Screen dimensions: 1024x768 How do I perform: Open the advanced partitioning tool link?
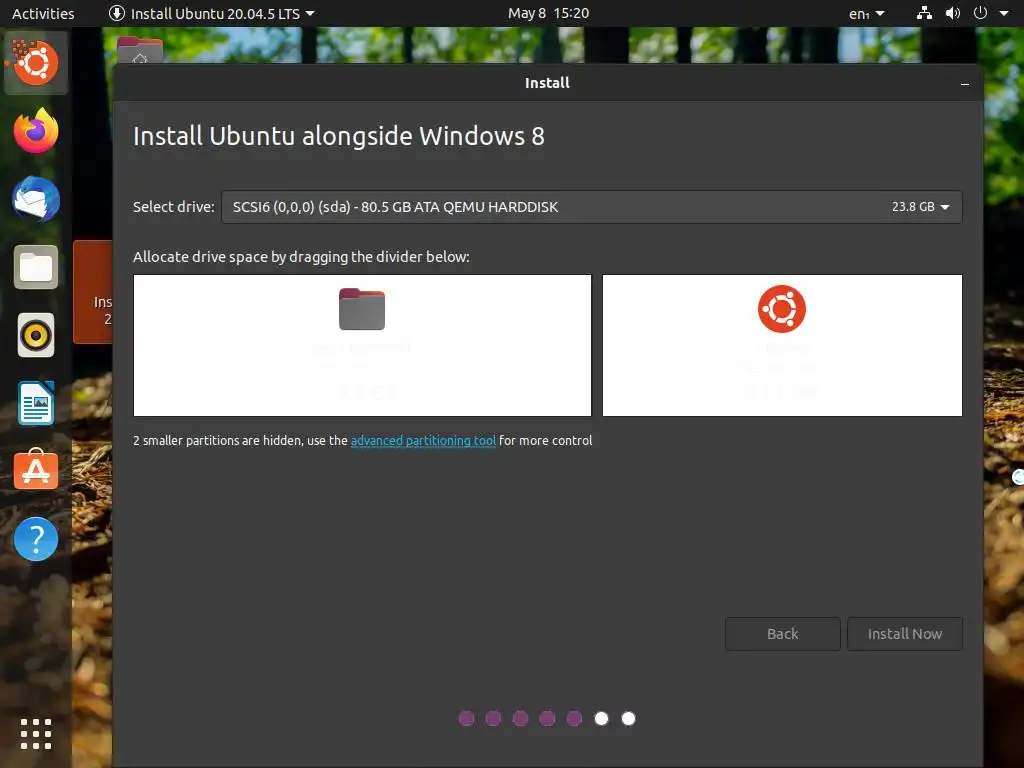coord(423,441)
